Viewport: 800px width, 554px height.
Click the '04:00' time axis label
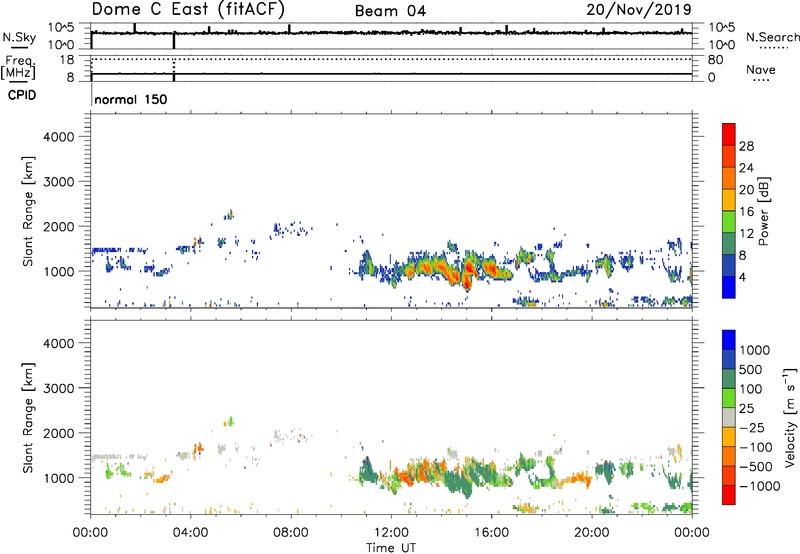point(190,533)
